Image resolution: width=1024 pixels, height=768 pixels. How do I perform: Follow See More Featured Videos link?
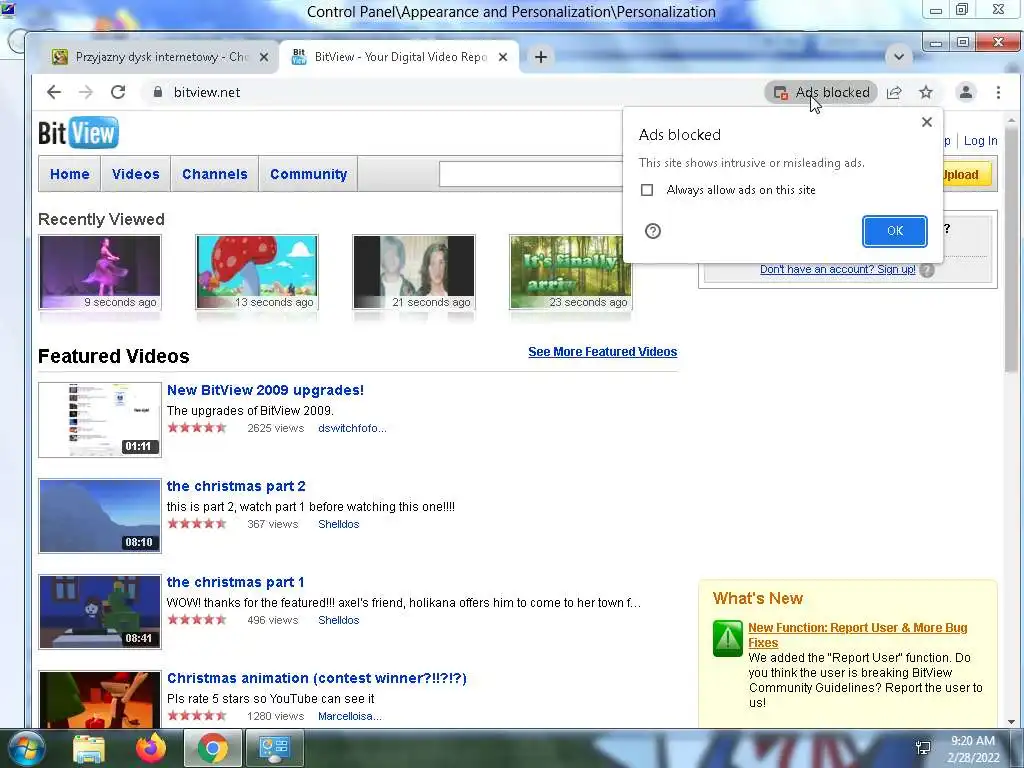(602, 352)
